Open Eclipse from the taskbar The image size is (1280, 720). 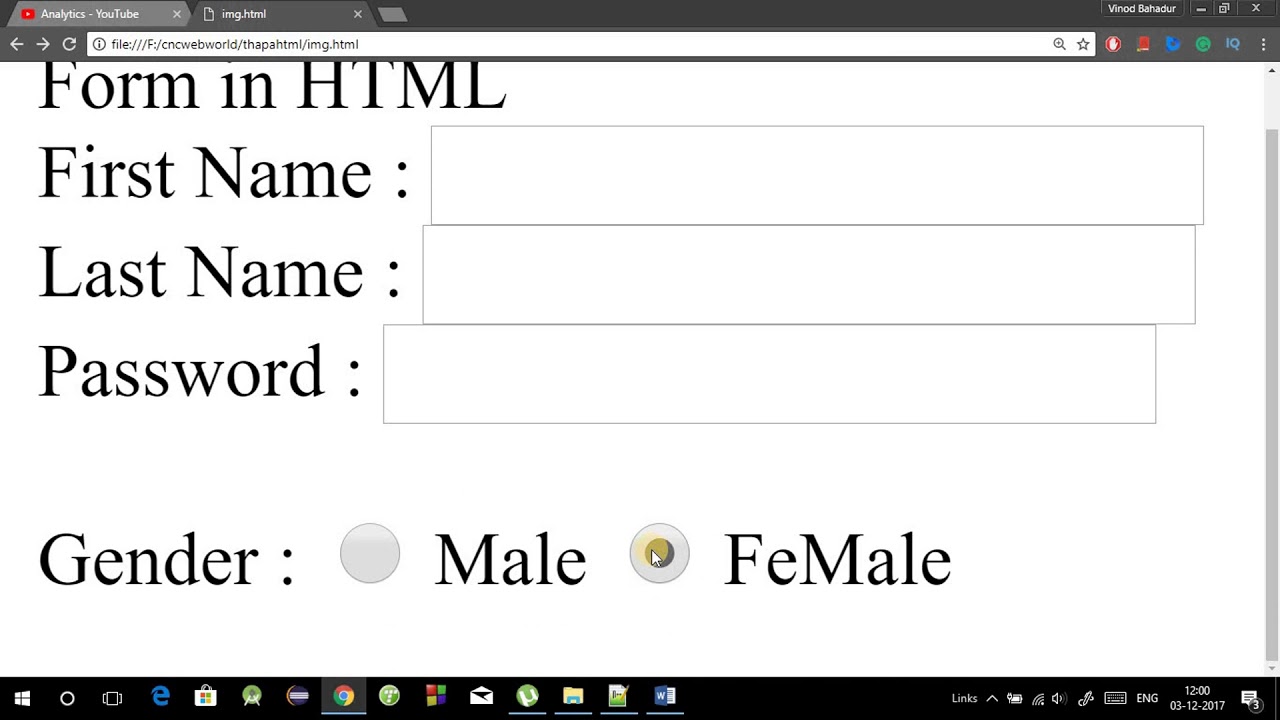[x=298, y=696]
